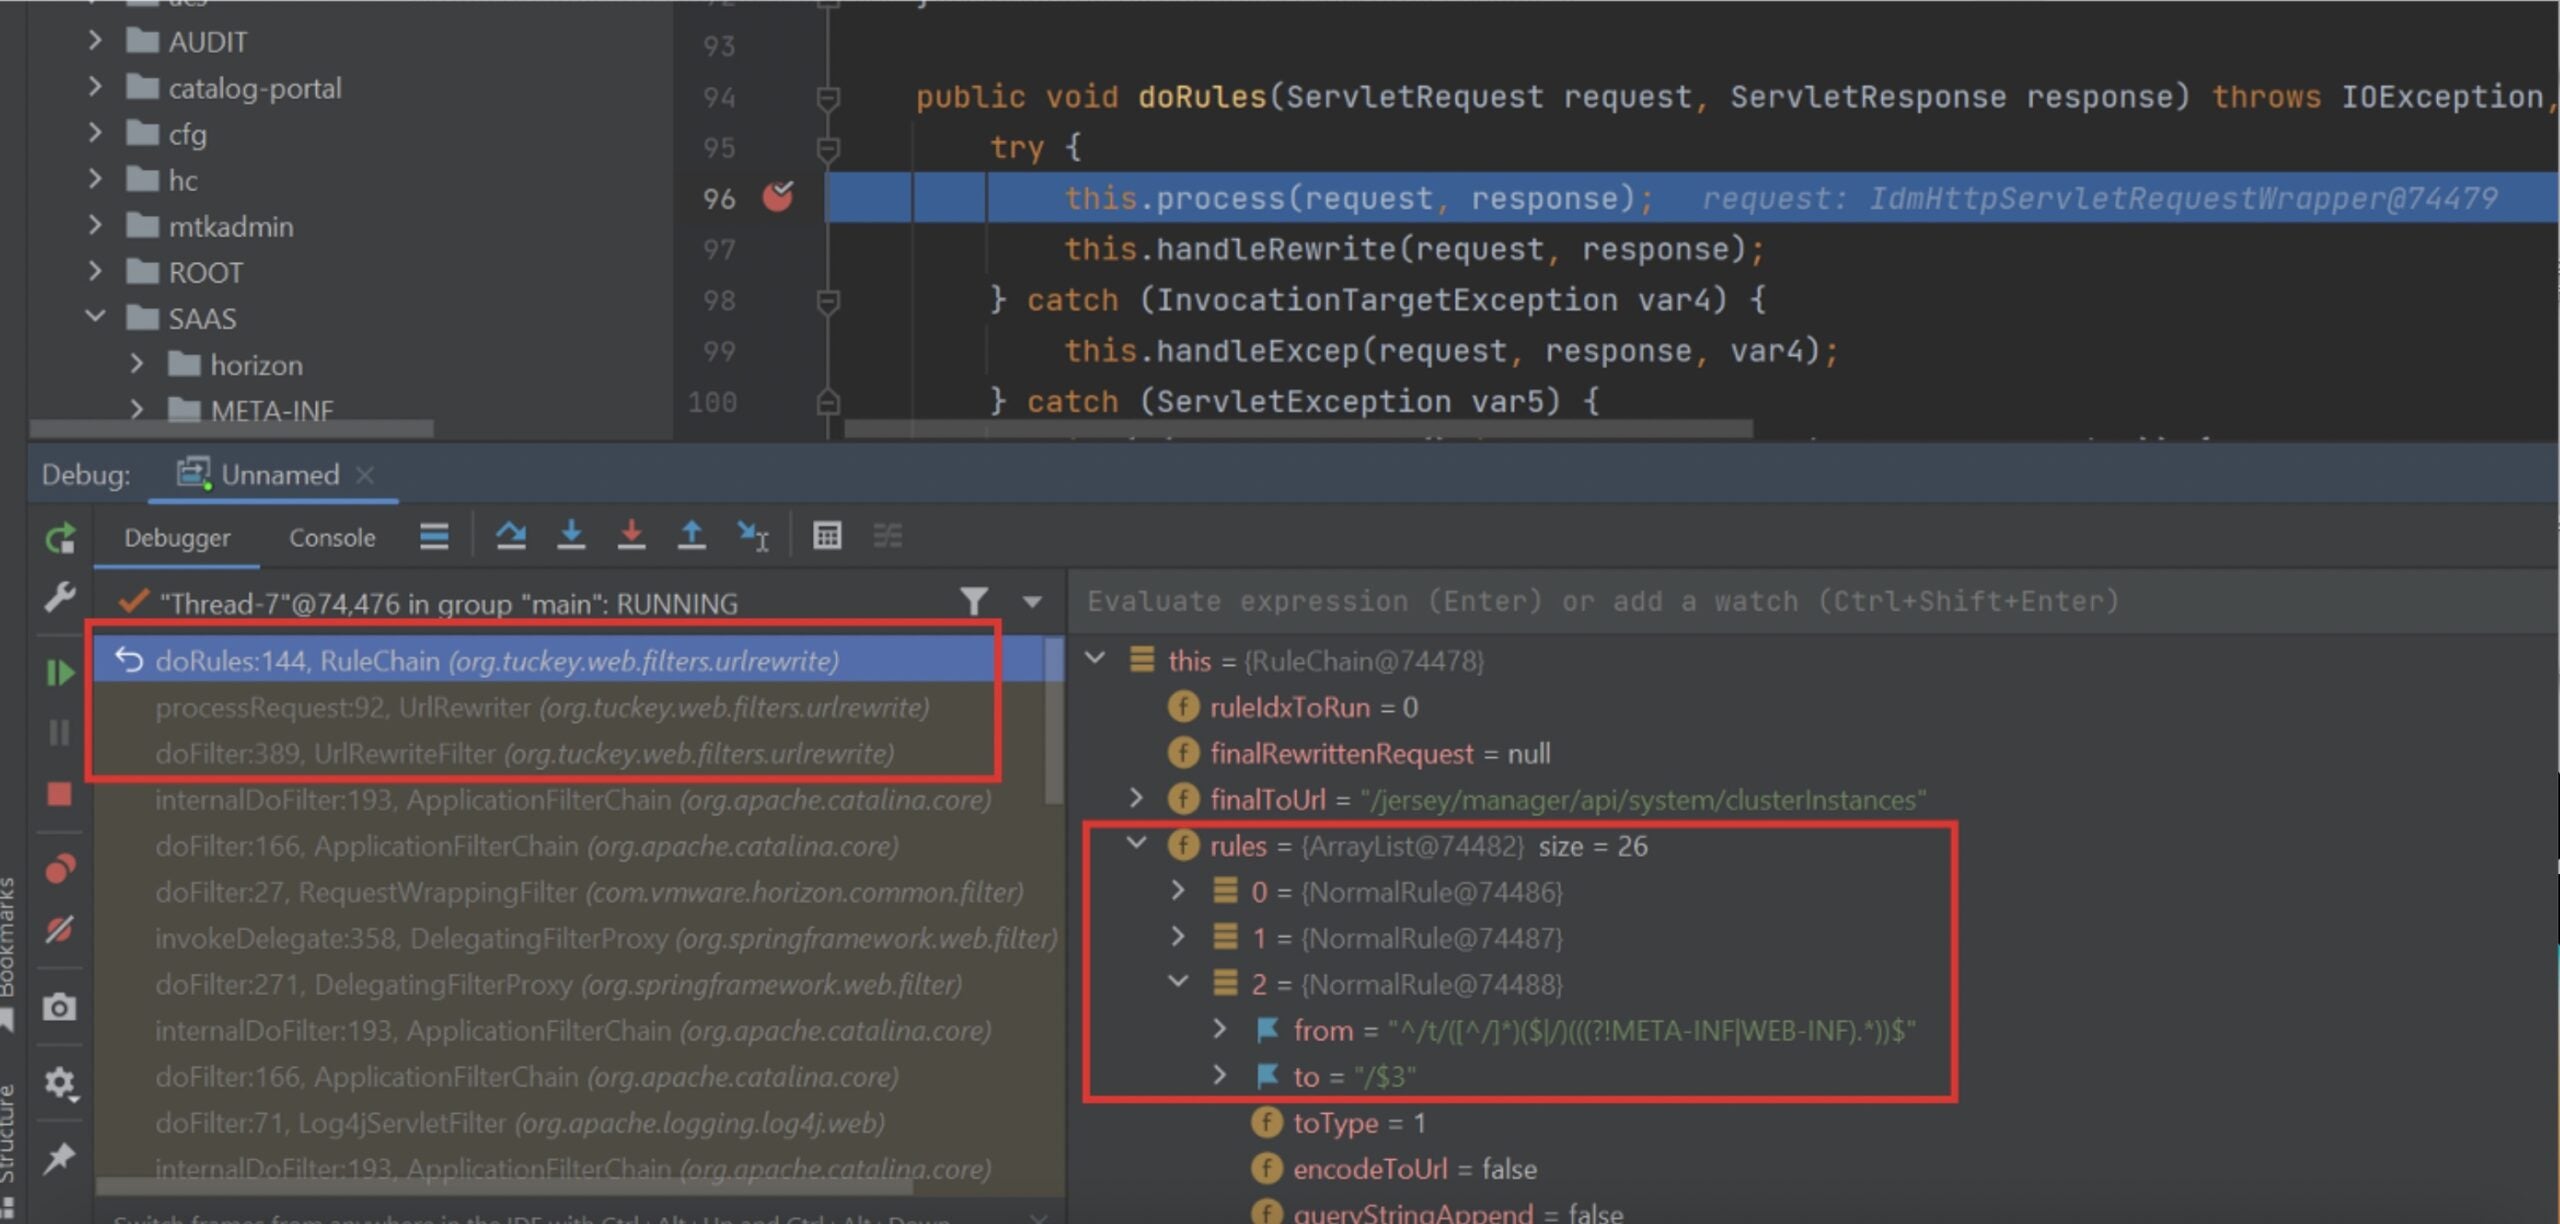Click the Rerun debug session icon
The height and width of the screenshot is (1224, 2560).
pyautogui.click(x=60, y=538)
